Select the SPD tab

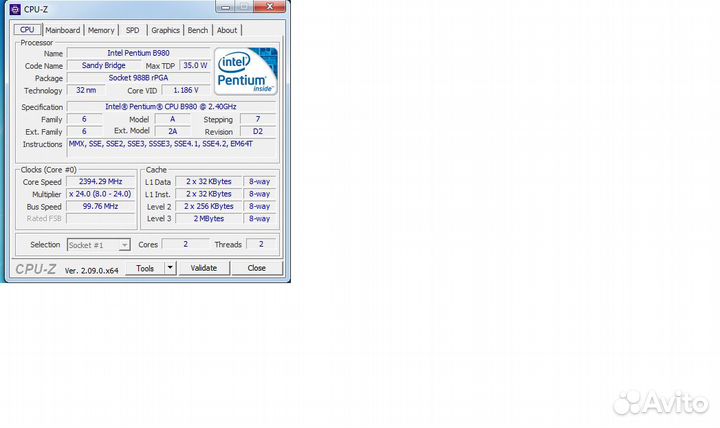(132, 30)
